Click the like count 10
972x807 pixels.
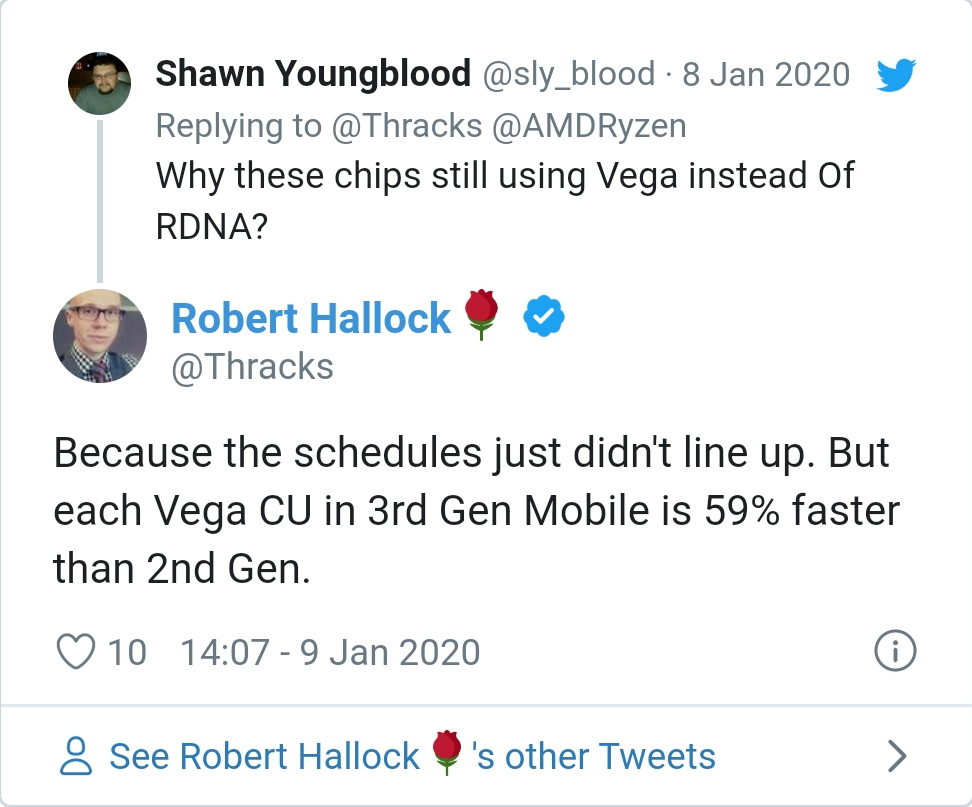pos(127,652)
